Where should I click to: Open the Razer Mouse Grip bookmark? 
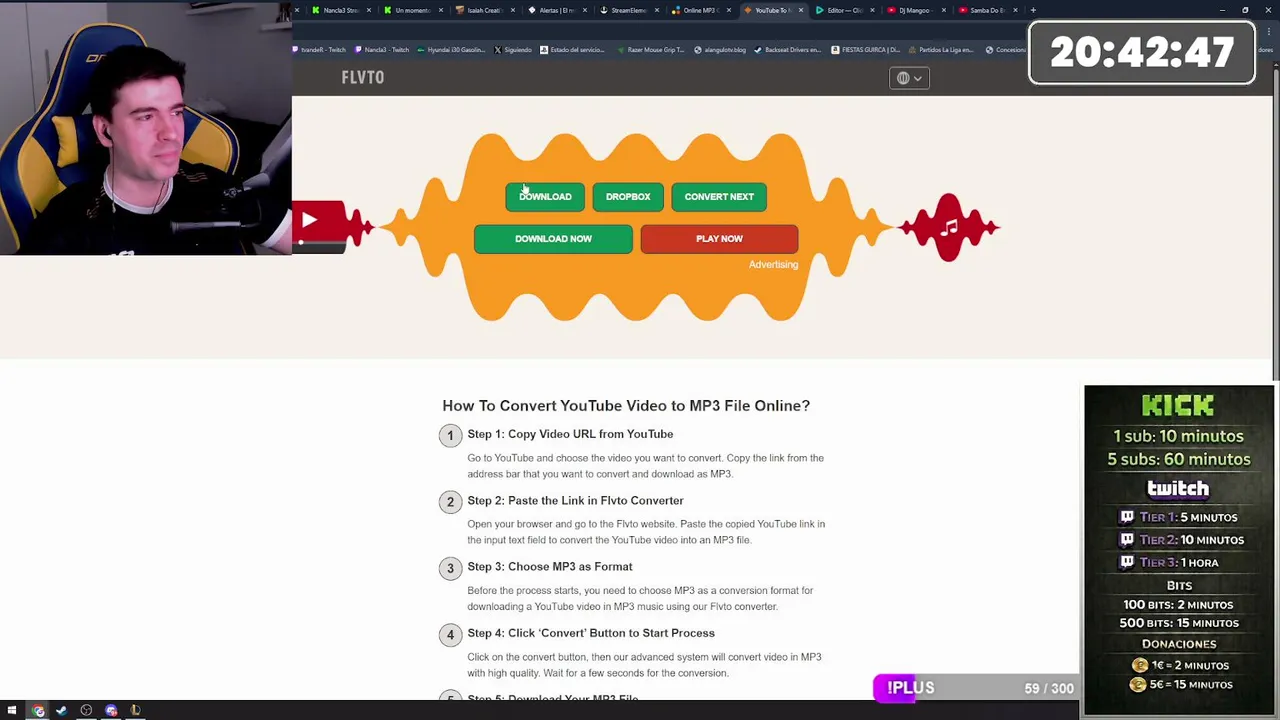pyautogui.click(x=651, y=50)
